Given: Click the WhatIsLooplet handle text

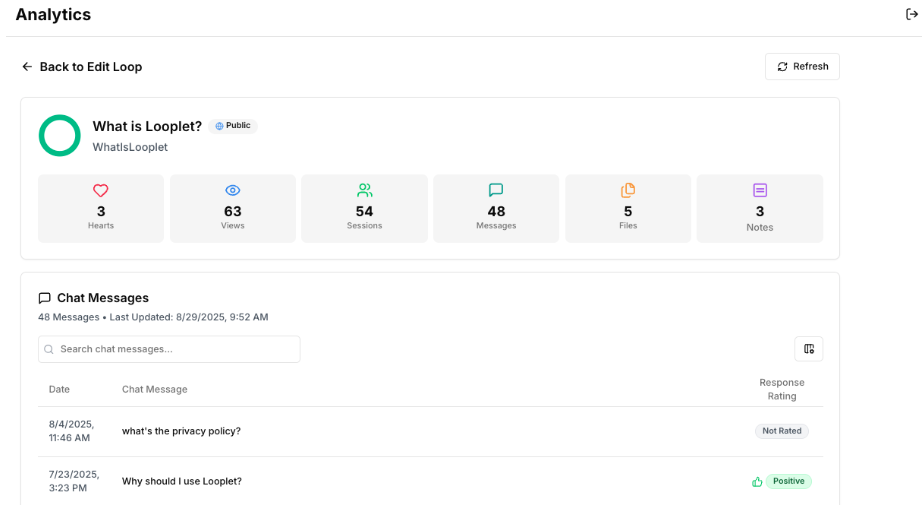Looking at the screenshot, I should (x=130, y=147).
